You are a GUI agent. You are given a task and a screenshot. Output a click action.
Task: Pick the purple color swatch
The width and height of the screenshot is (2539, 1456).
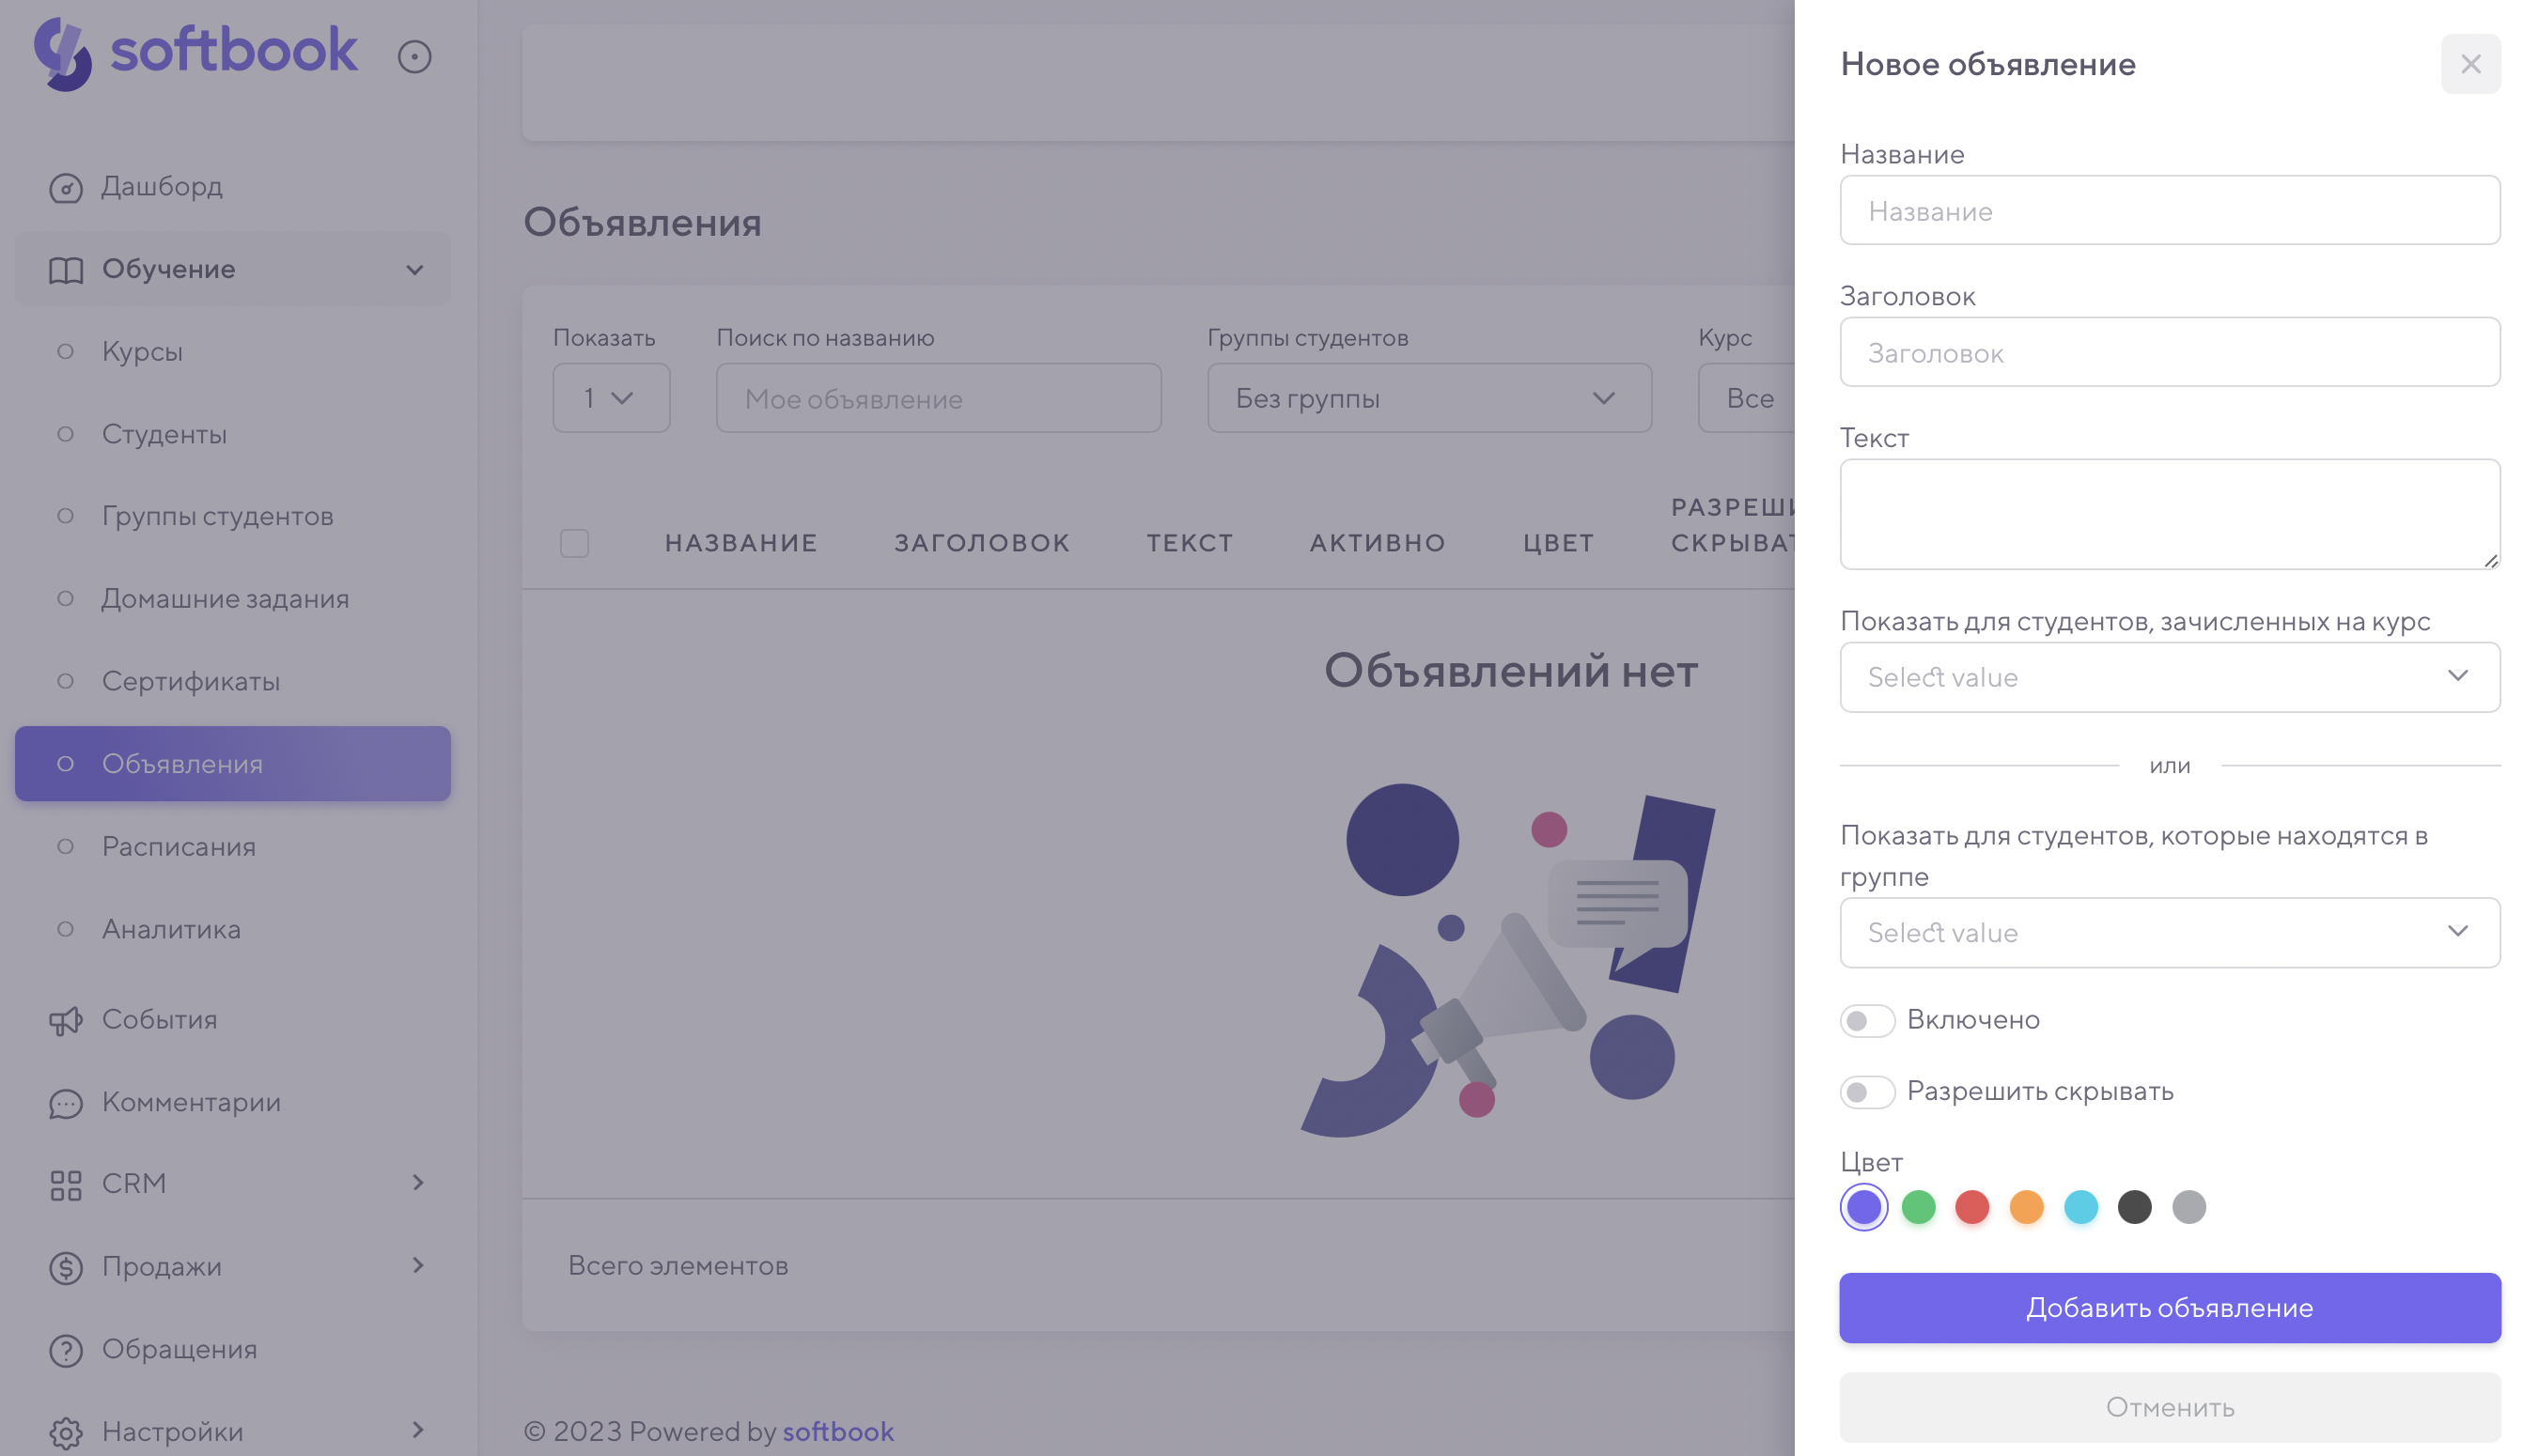tap(1863, 1207)
